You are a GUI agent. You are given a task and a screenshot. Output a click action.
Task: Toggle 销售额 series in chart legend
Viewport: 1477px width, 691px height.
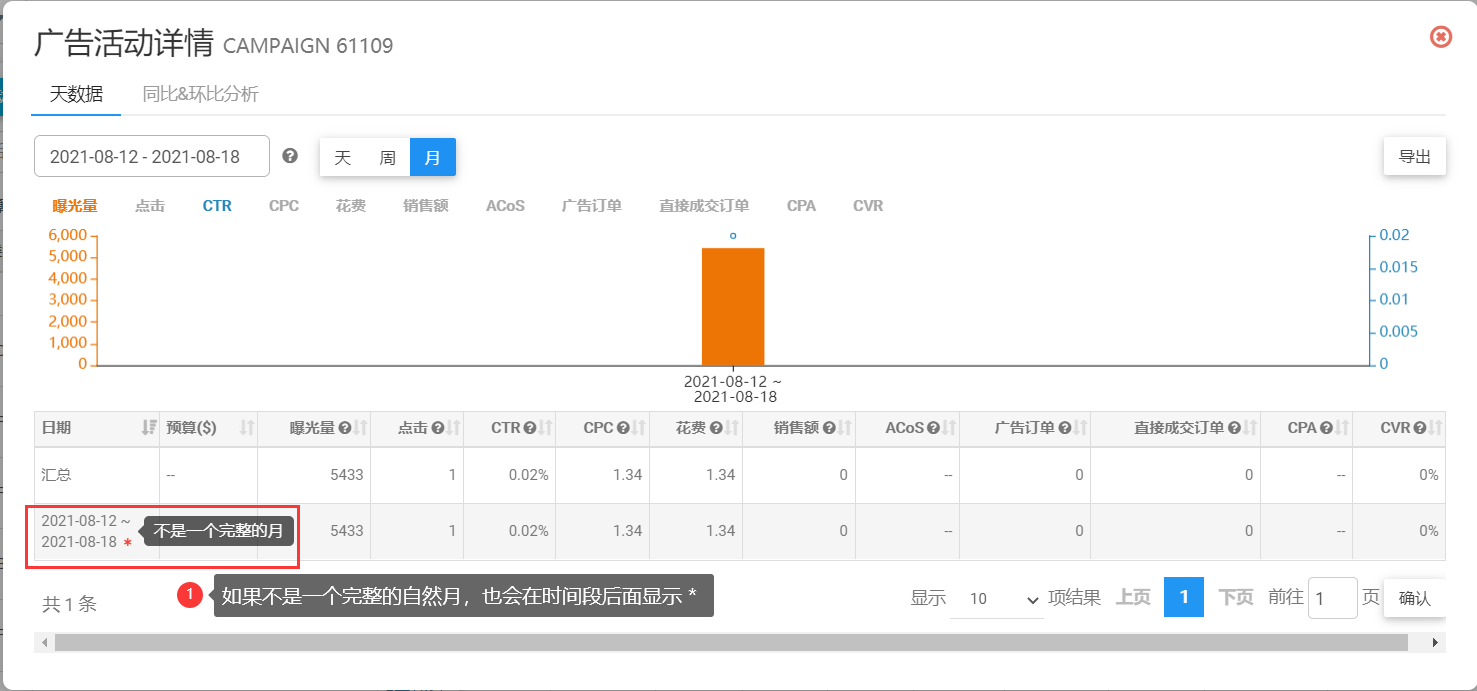pyautogui.click(x=426, y=206)
